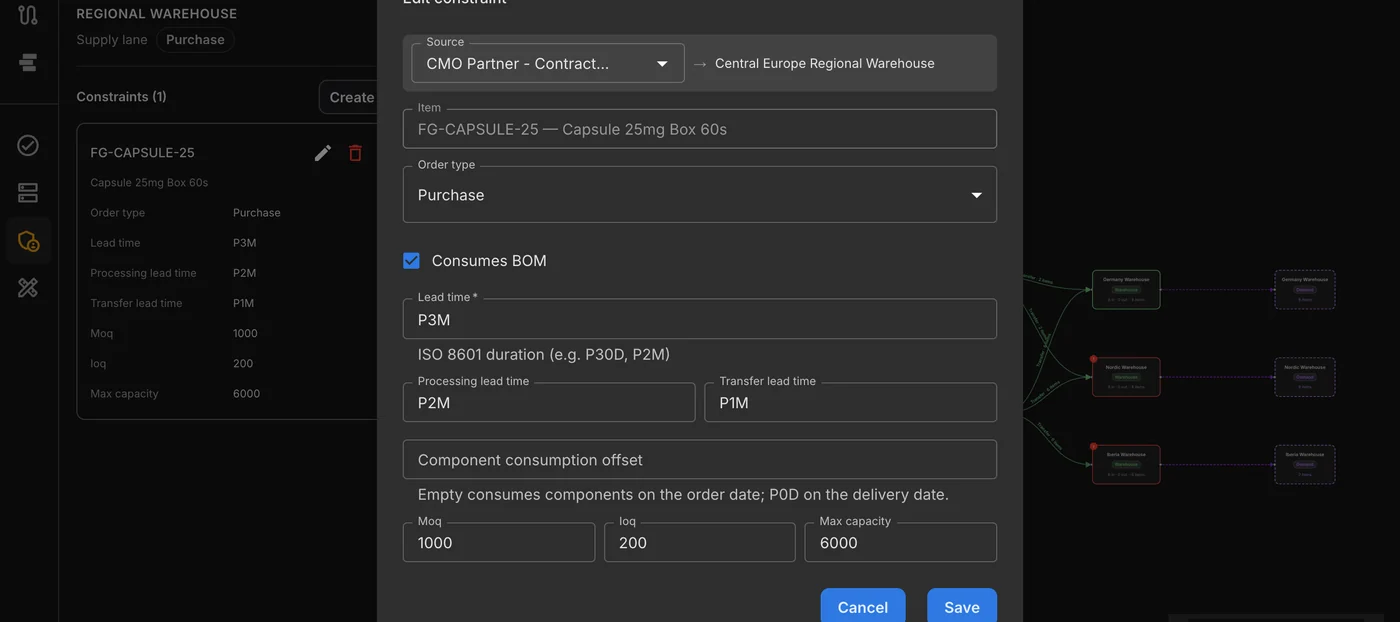Focus the Ioq field showing 200
The height and width of the screenshot is (622, 1400).
pyautogui.click(x=700, y=543)
